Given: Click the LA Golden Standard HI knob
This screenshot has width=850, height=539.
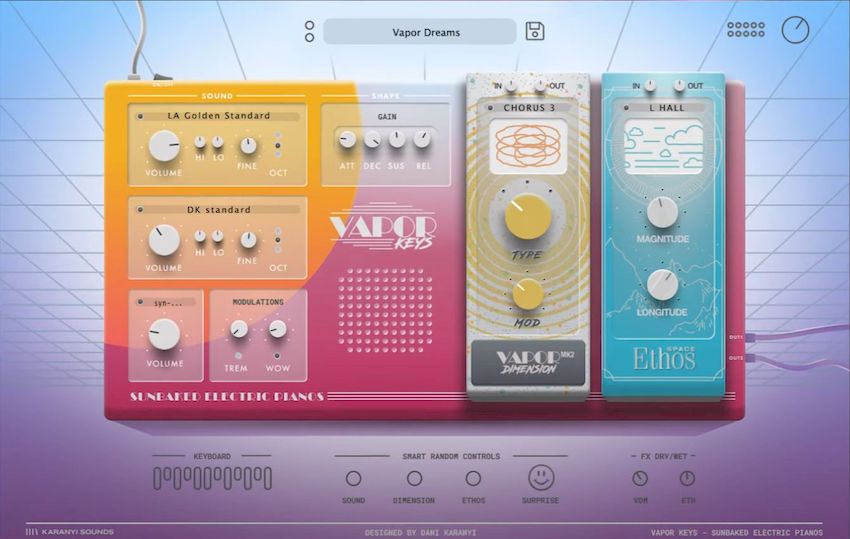Looking at the screenshot, I should (x=200, y=142).
